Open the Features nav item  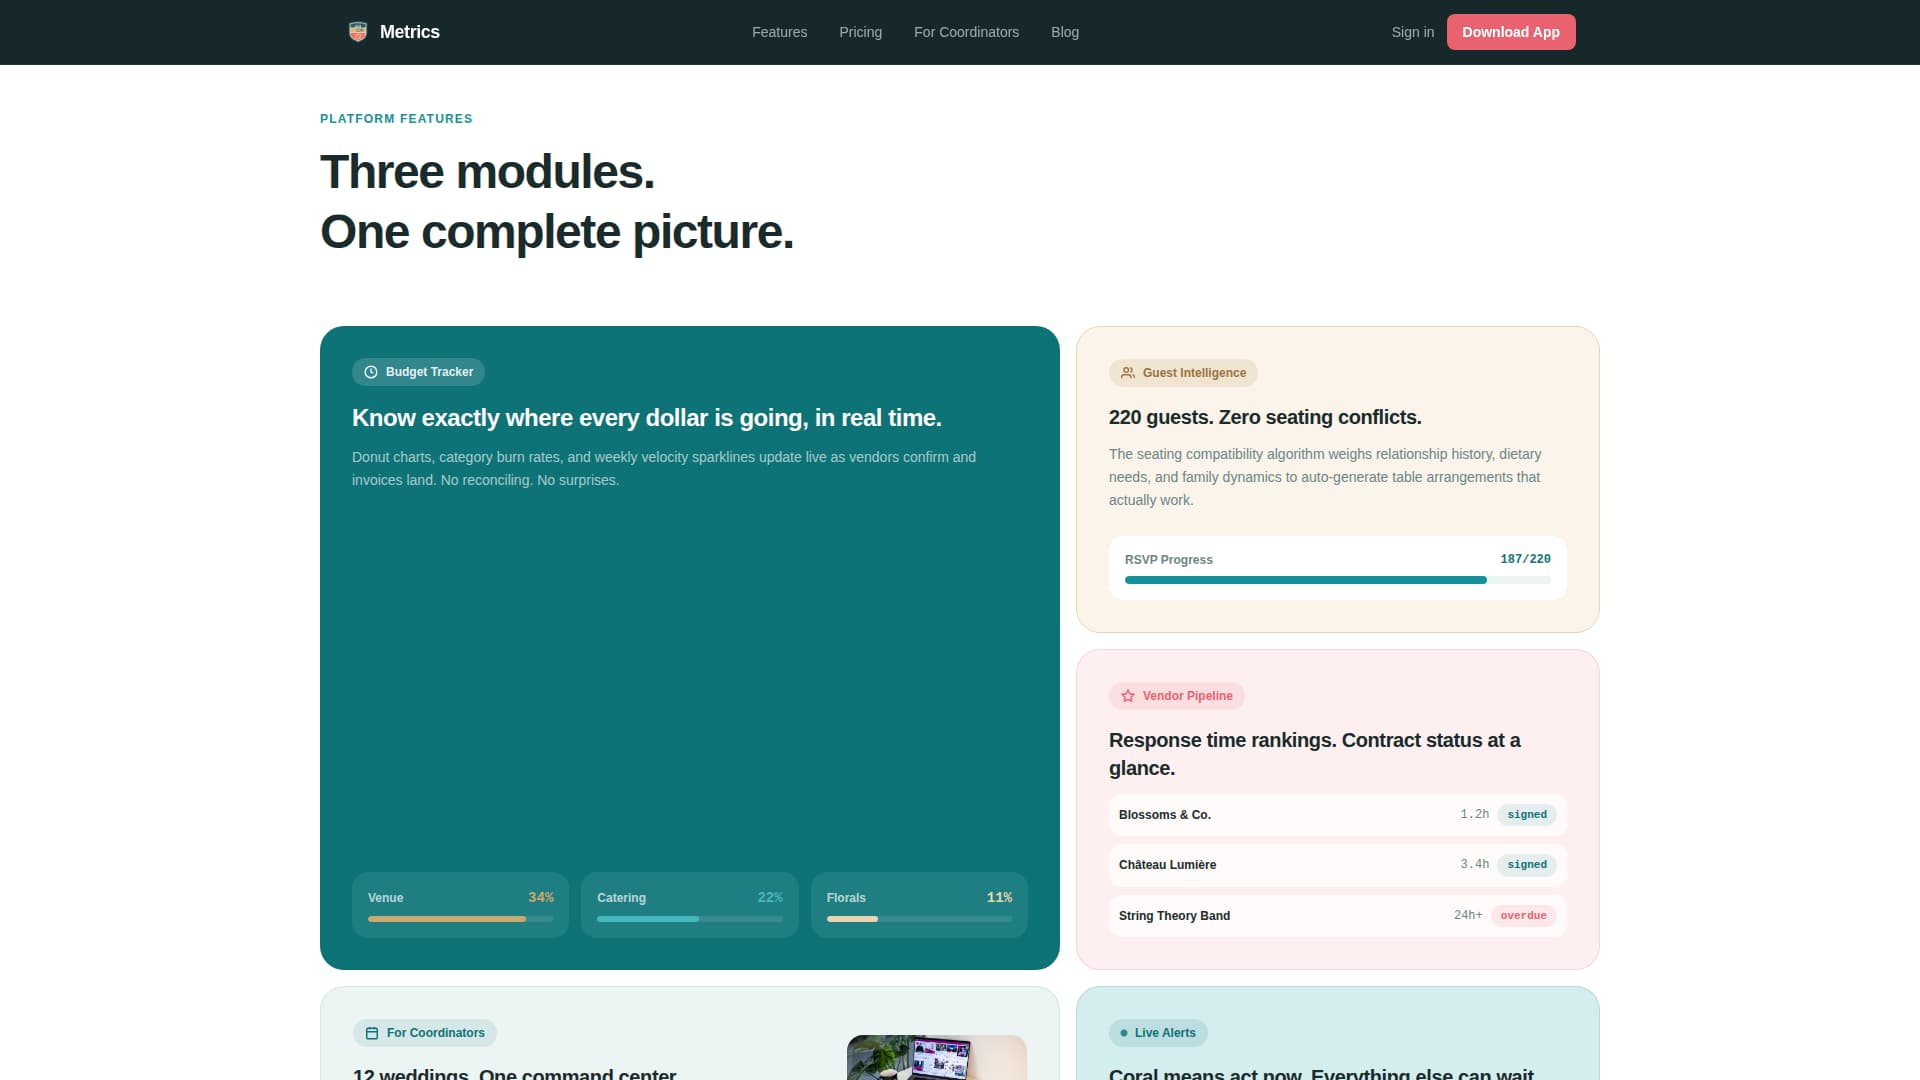click(x=779, y=32)
